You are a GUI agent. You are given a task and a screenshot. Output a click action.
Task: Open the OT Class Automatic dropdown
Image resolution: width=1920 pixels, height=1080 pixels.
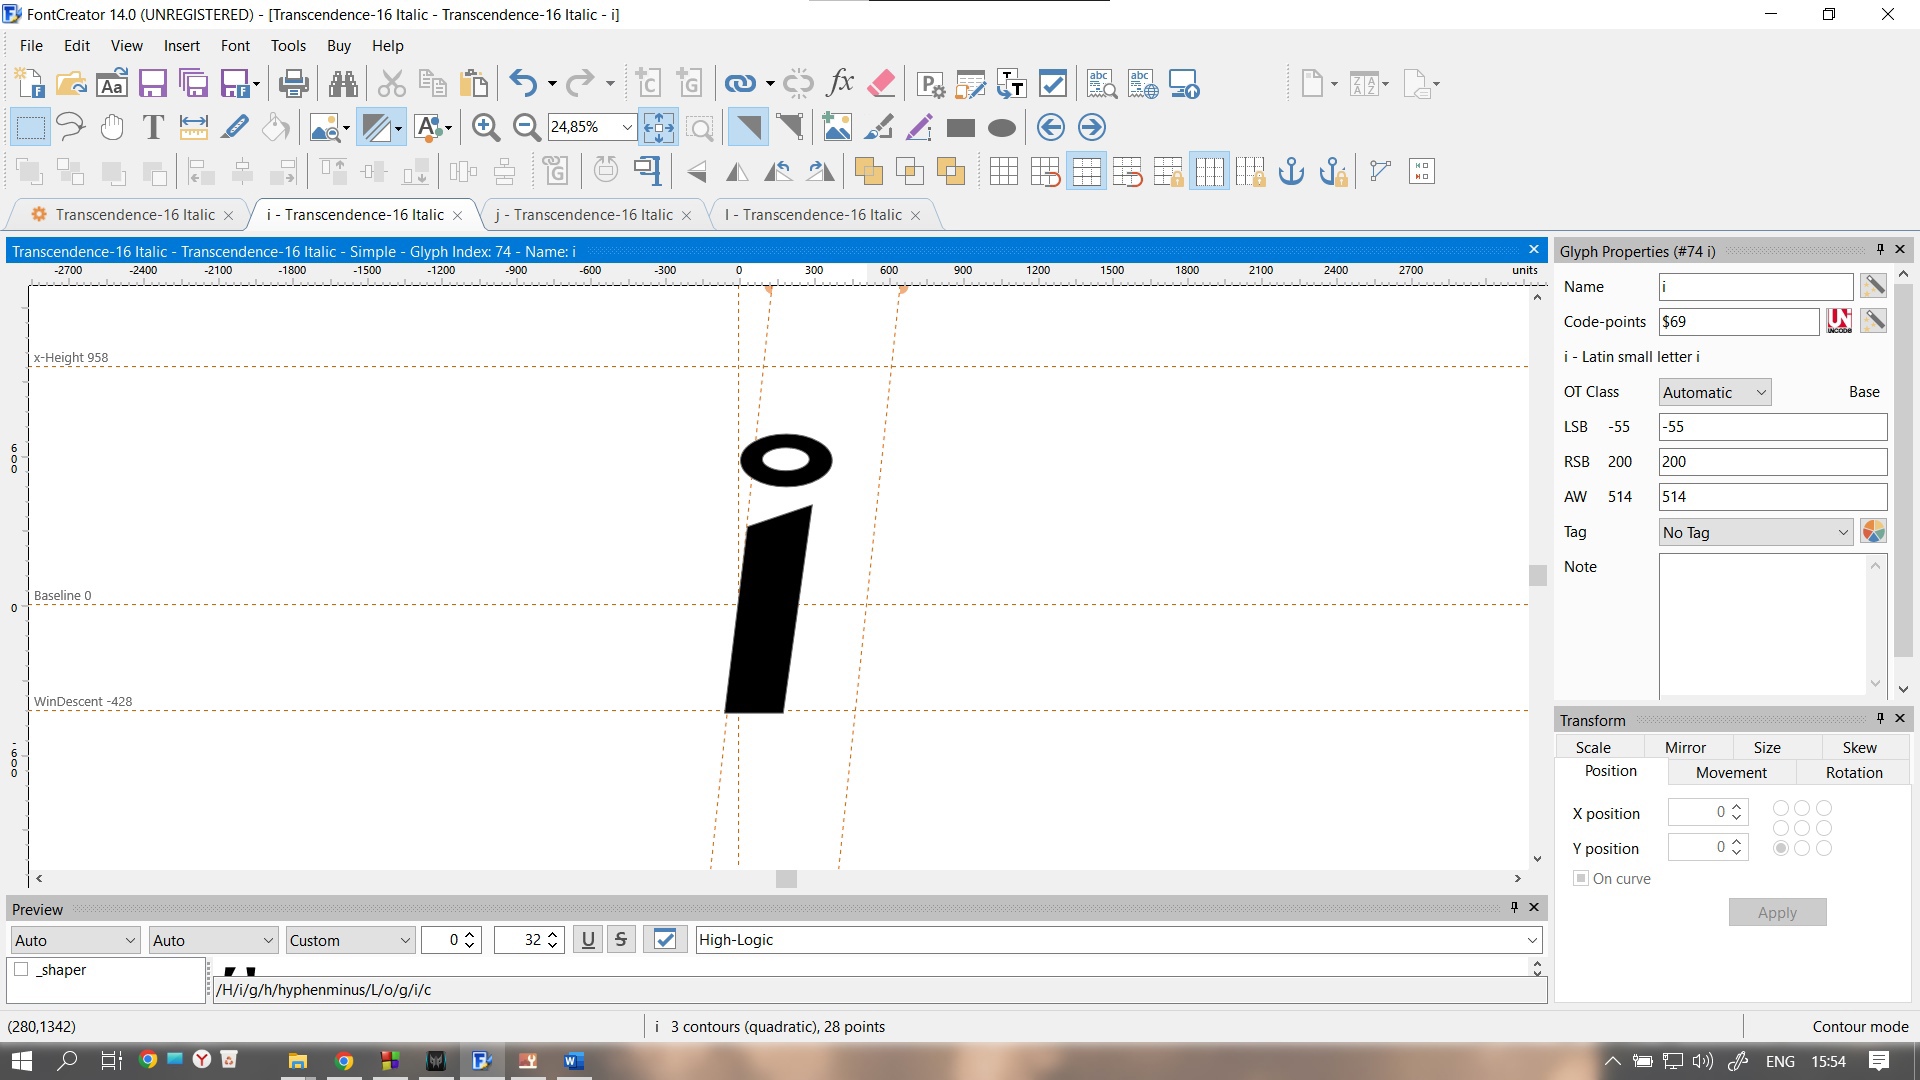pyautogui.click(x=1715, y=392)
